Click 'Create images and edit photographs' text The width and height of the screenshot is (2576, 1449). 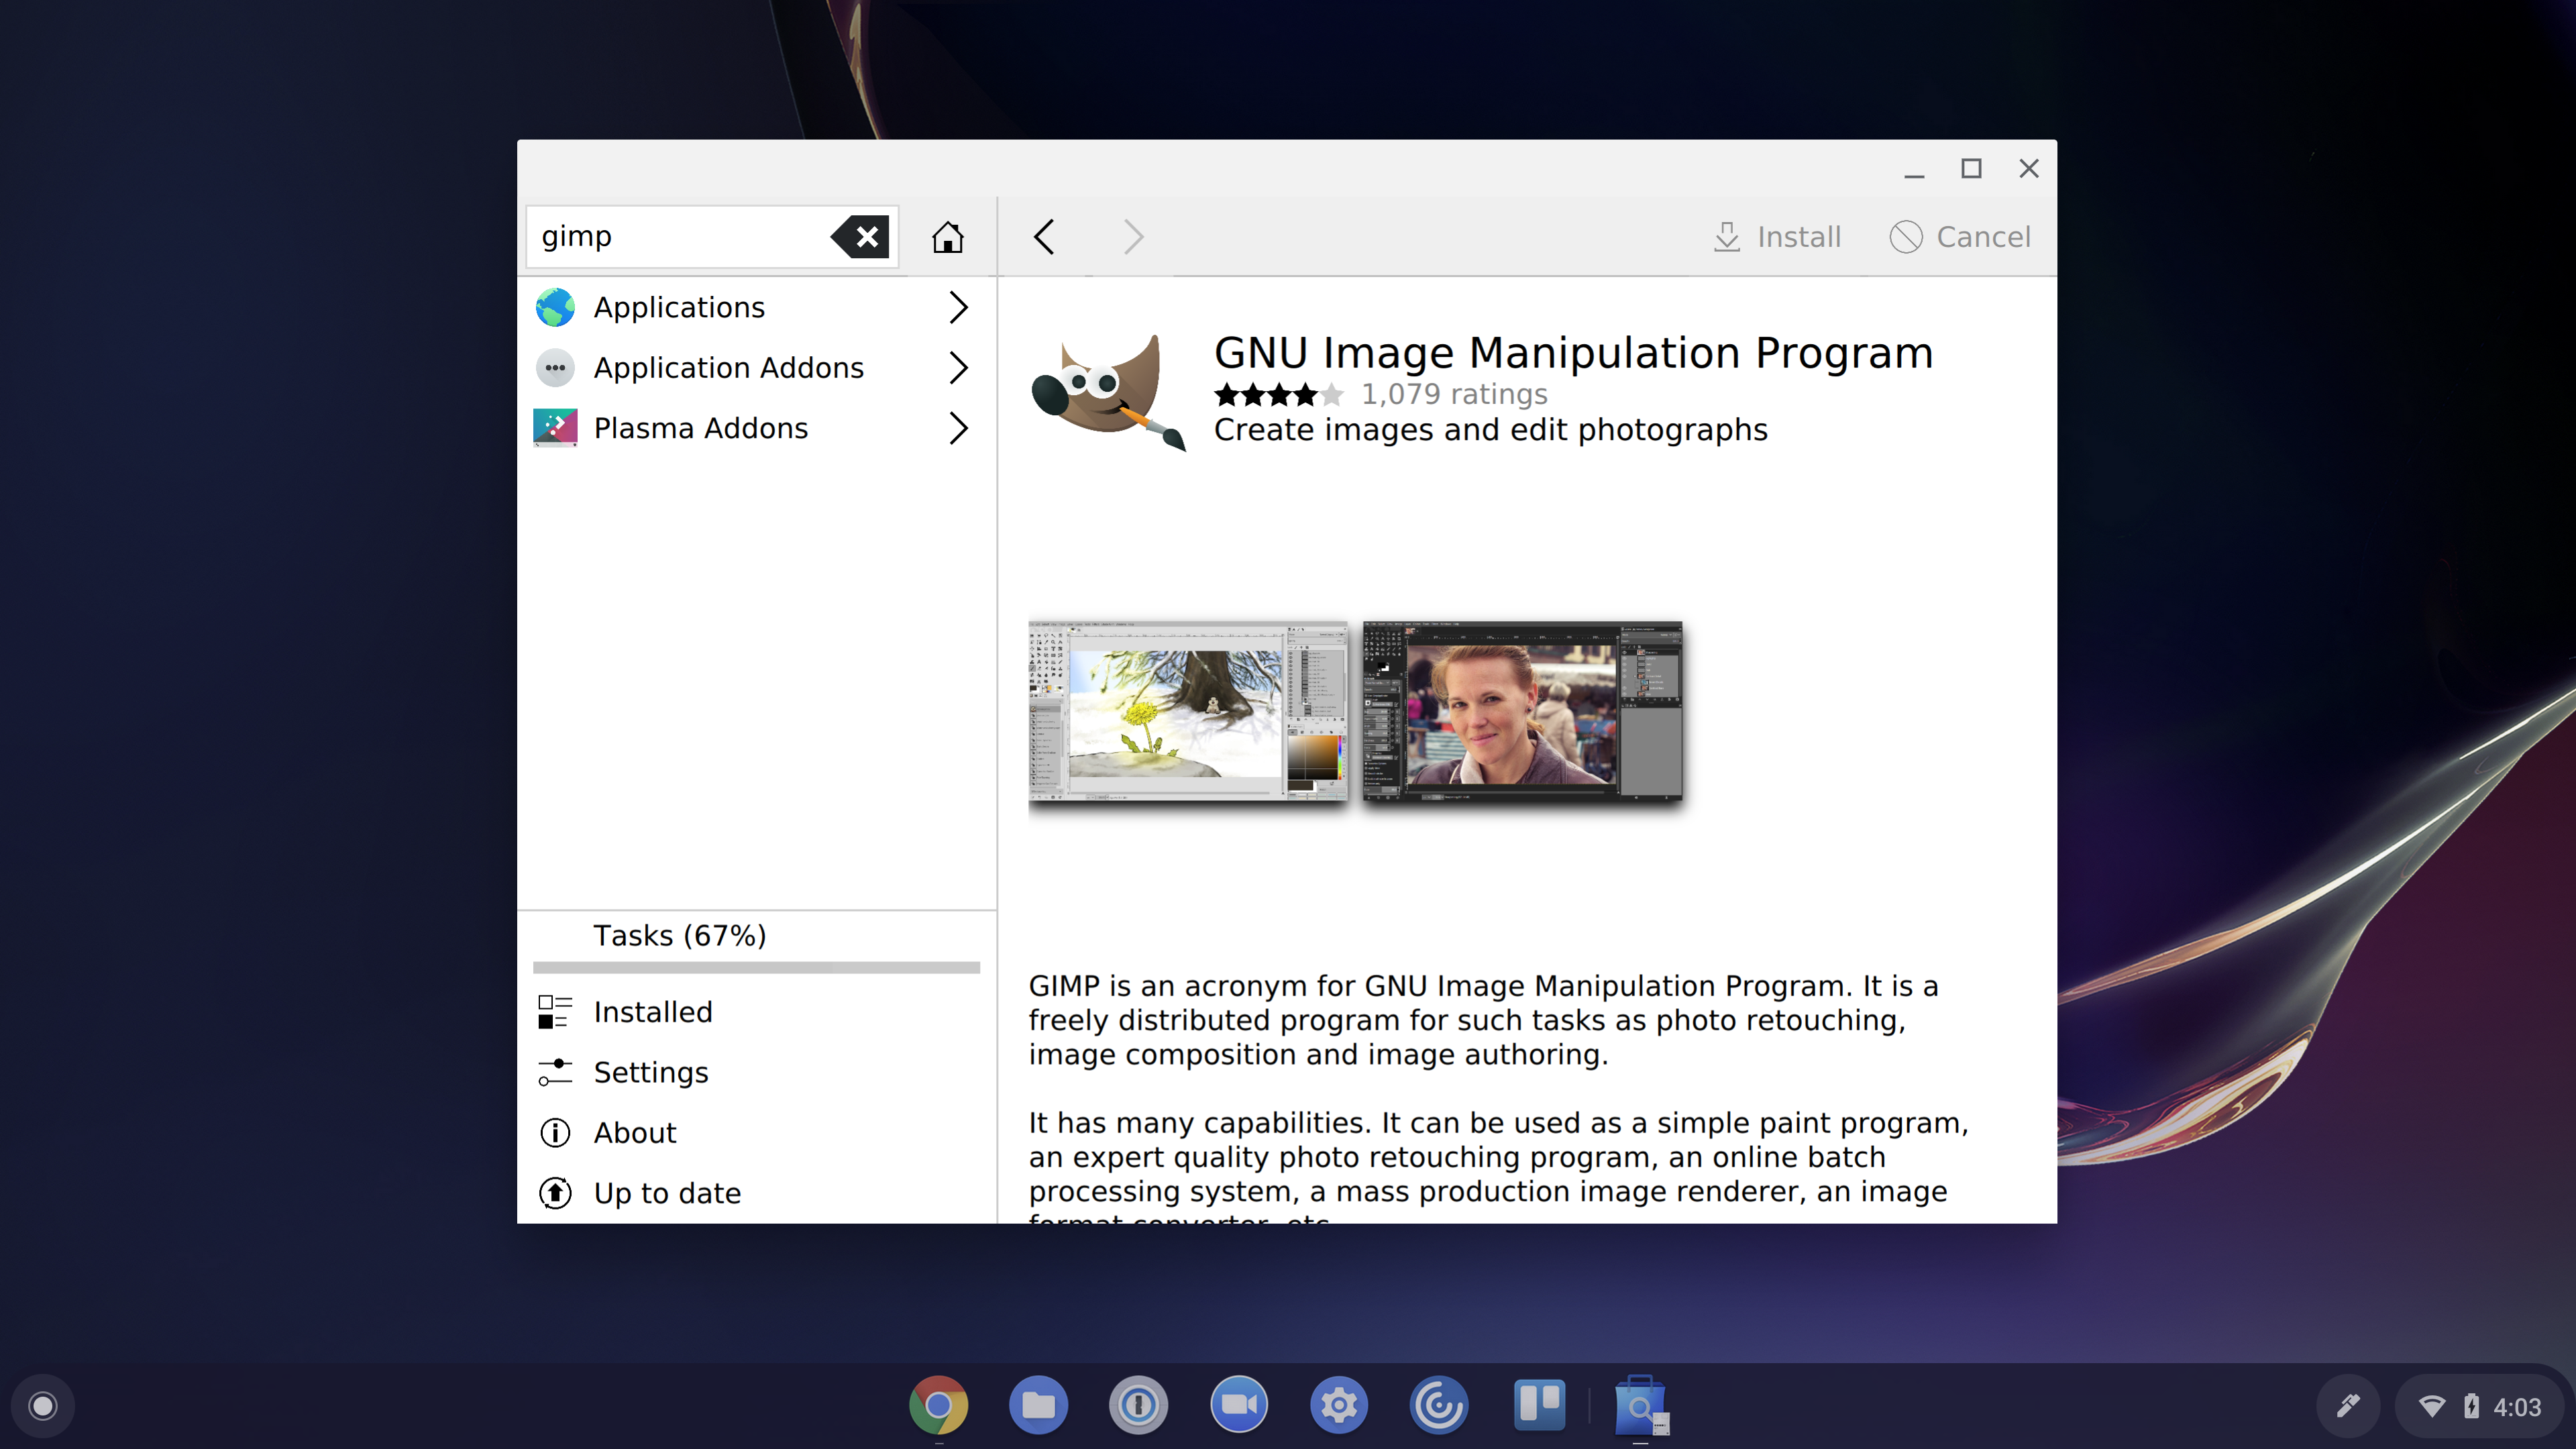click(x=1490, y=430)
